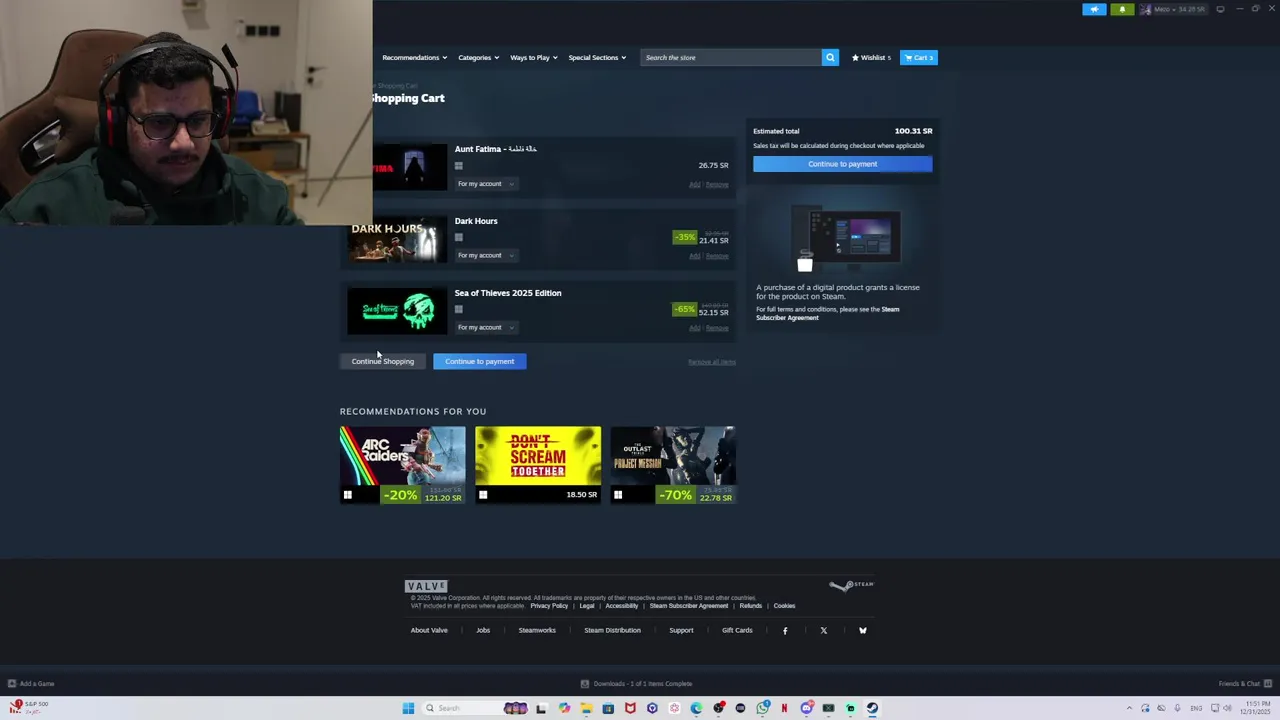
Task: Open Friends & Chat panel
Action: 1245,684
